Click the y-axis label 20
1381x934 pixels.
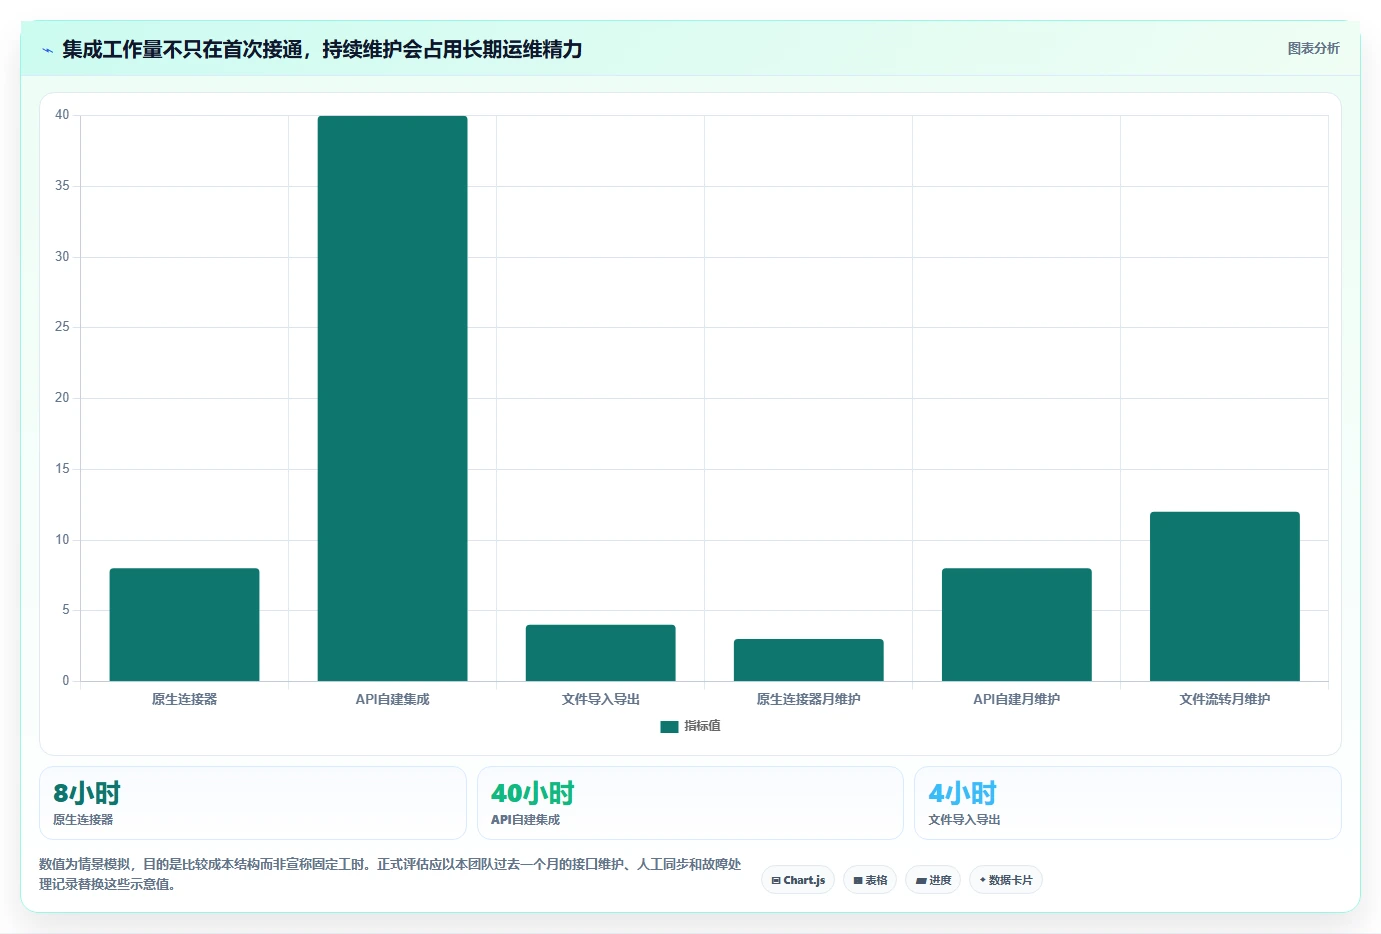[x=62, y=398]
